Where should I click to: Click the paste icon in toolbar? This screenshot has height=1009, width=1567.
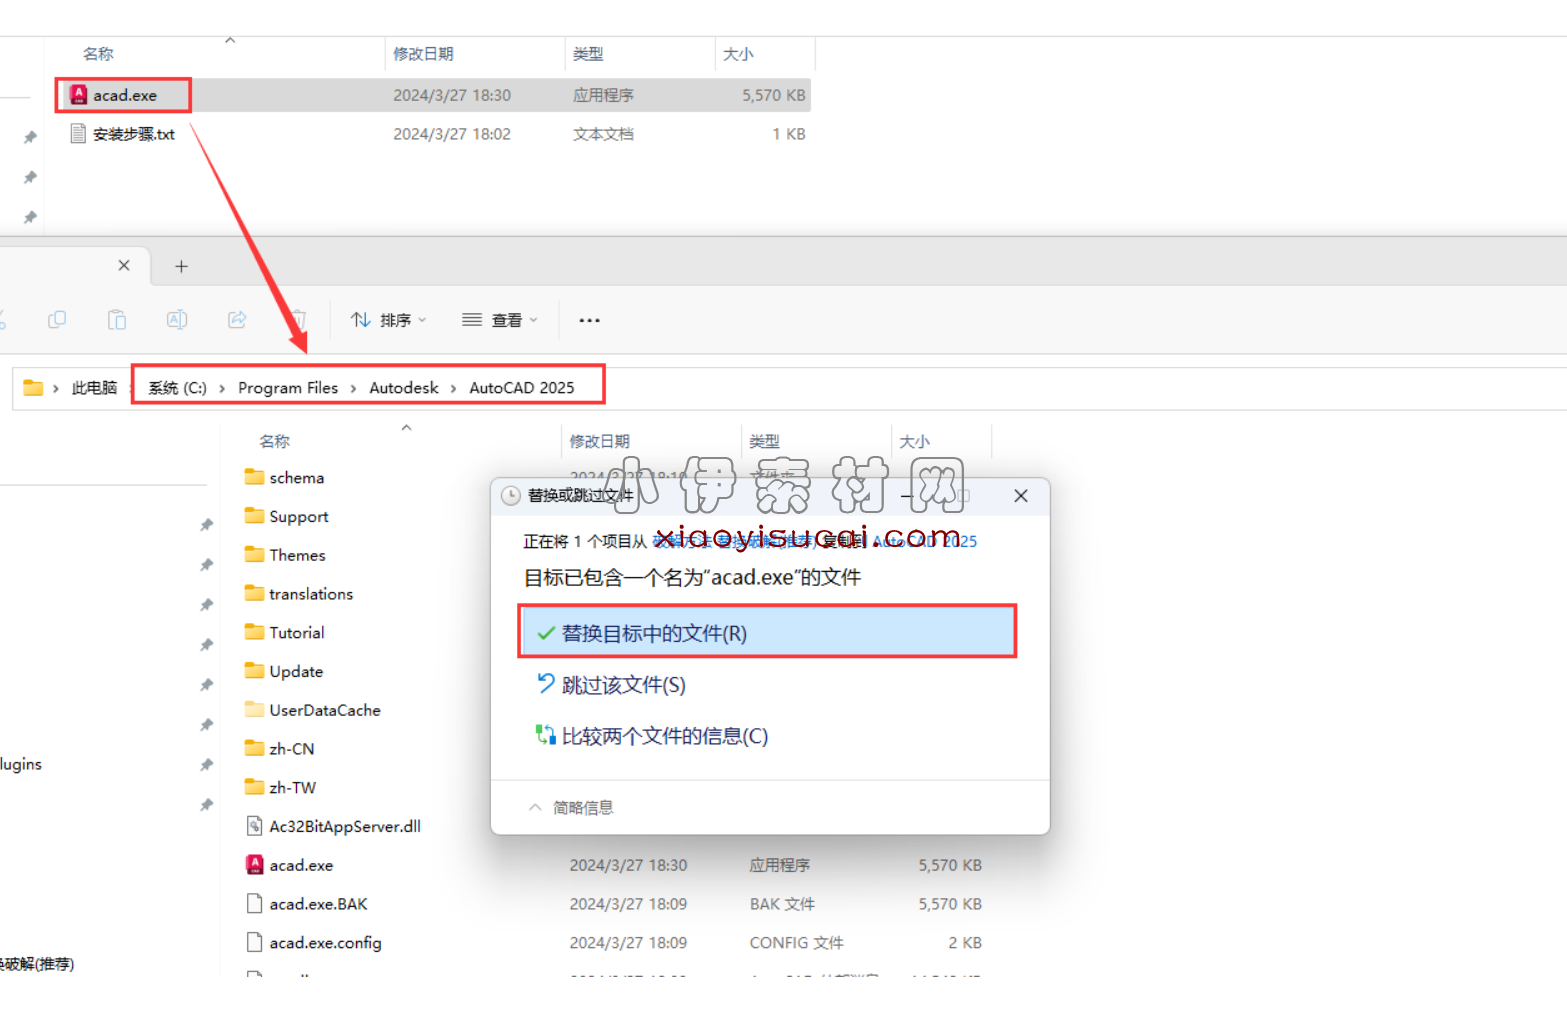tap(117, 320)
